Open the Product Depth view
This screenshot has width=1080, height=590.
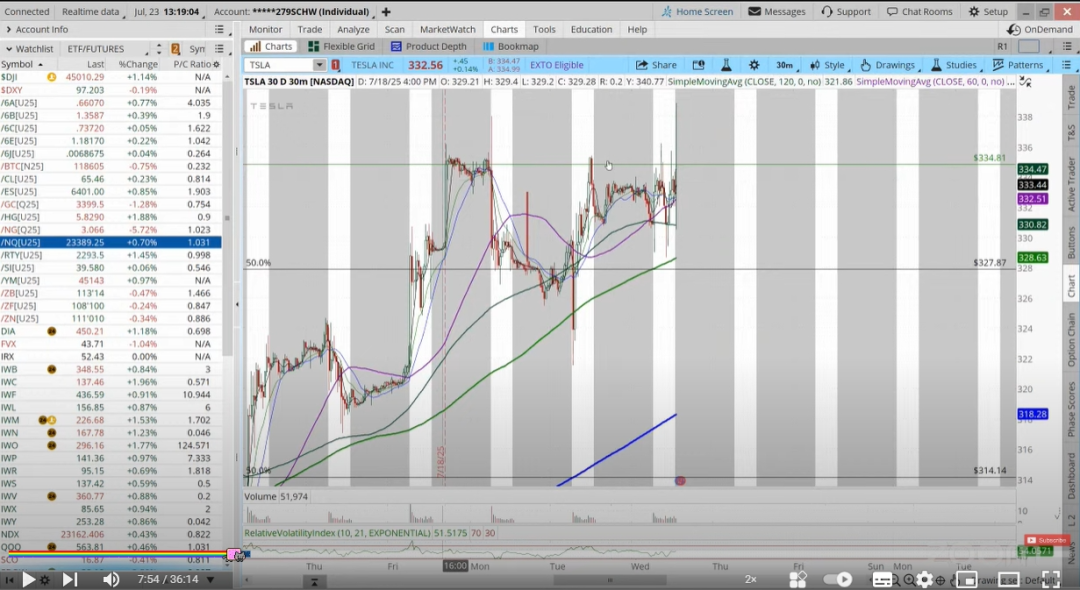click(x=428, y=46)
